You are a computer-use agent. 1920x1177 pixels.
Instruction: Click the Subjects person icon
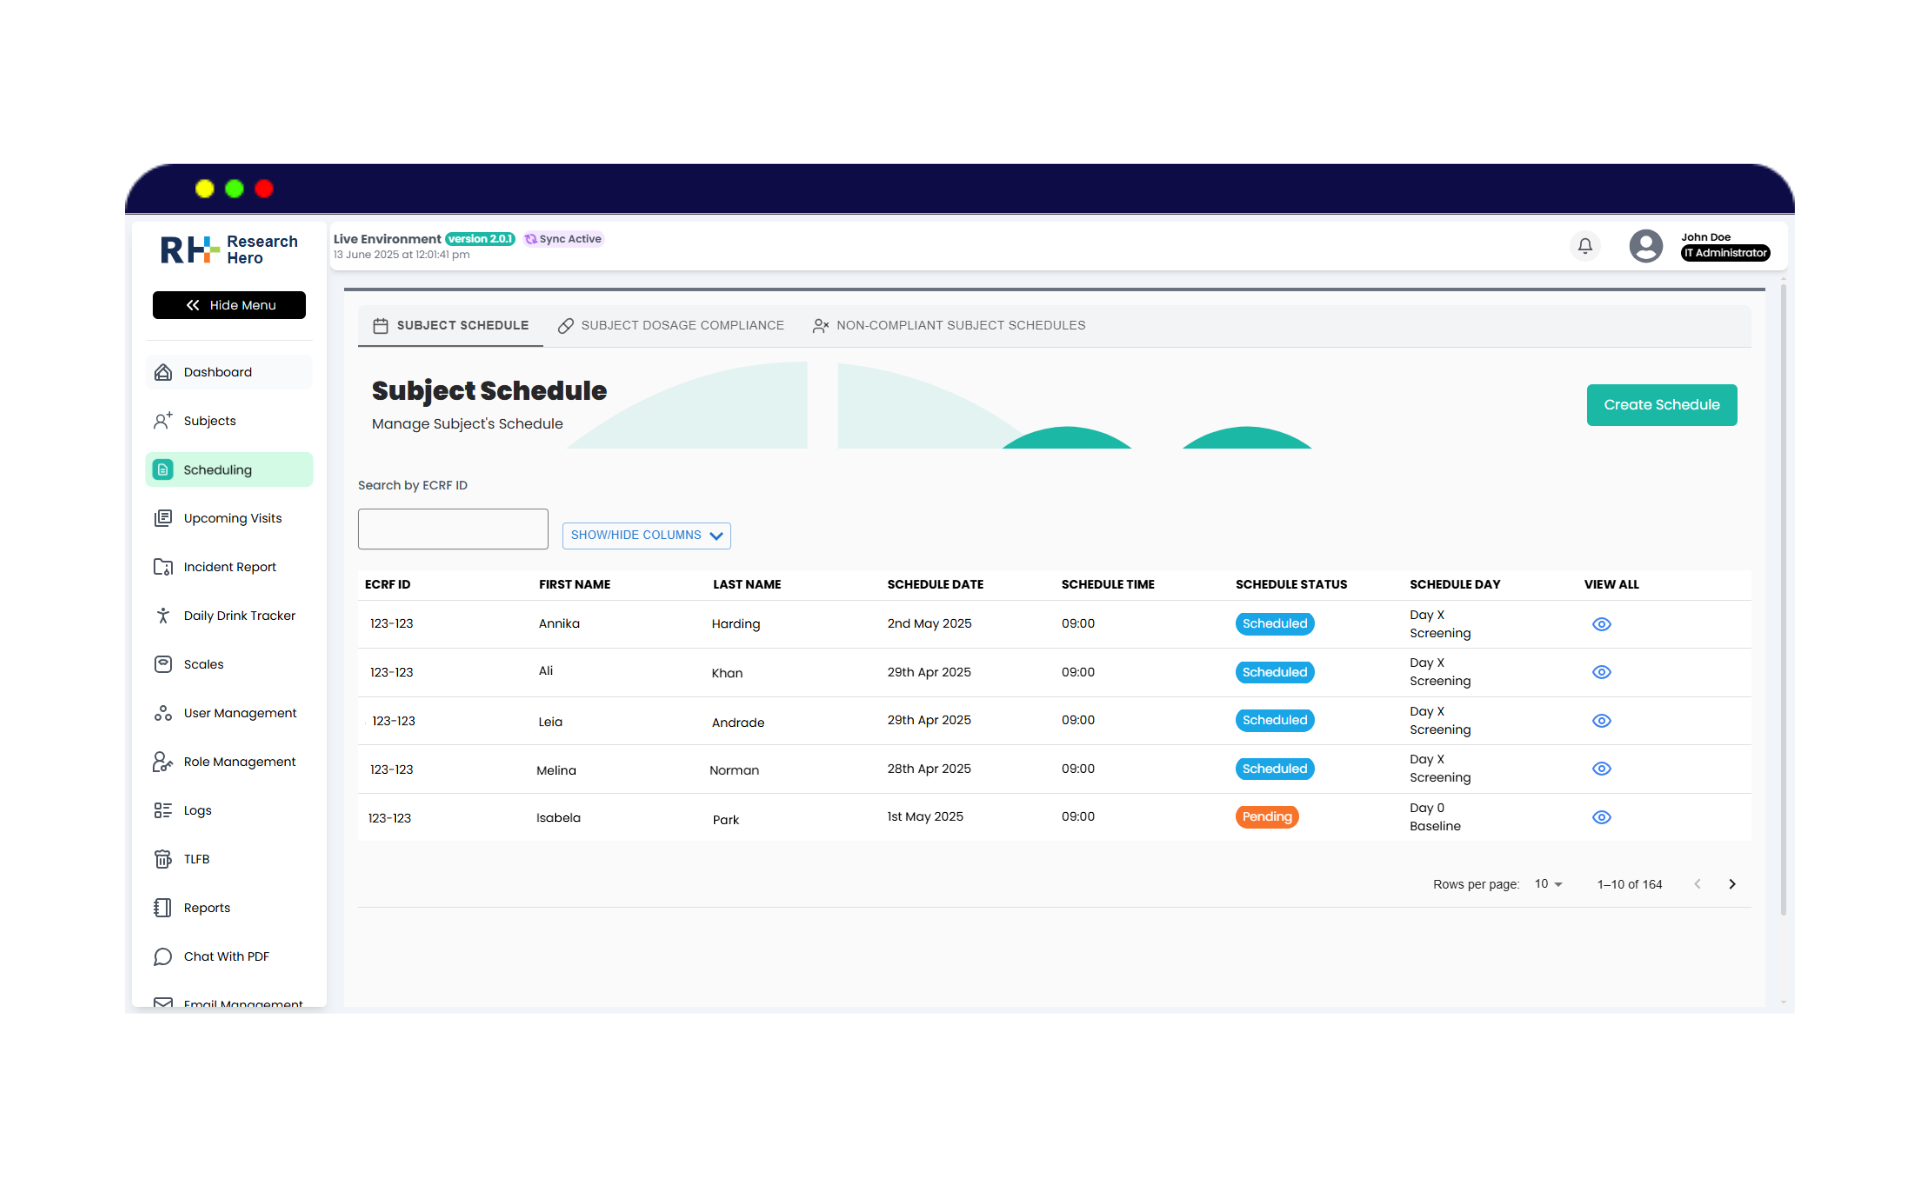click(163, 421)
